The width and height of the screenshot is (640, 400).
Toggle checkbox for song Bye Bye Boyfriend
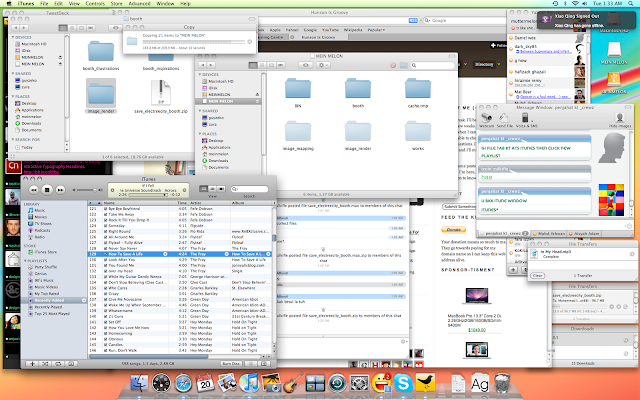105,209
